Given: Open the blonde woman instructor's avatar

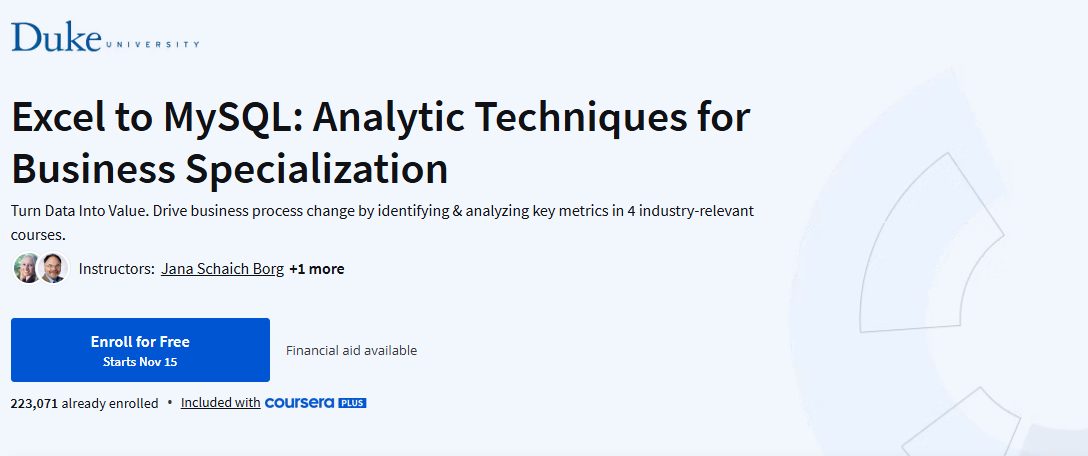Looking at the screenshot, I should 27,268.
